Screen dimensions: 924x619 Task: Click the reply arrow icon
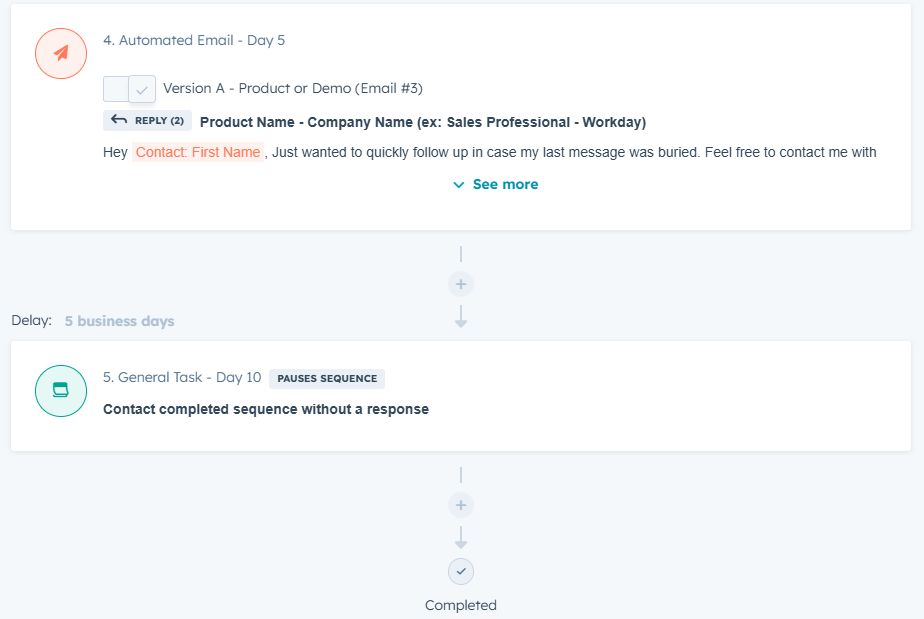pos(119,120)
